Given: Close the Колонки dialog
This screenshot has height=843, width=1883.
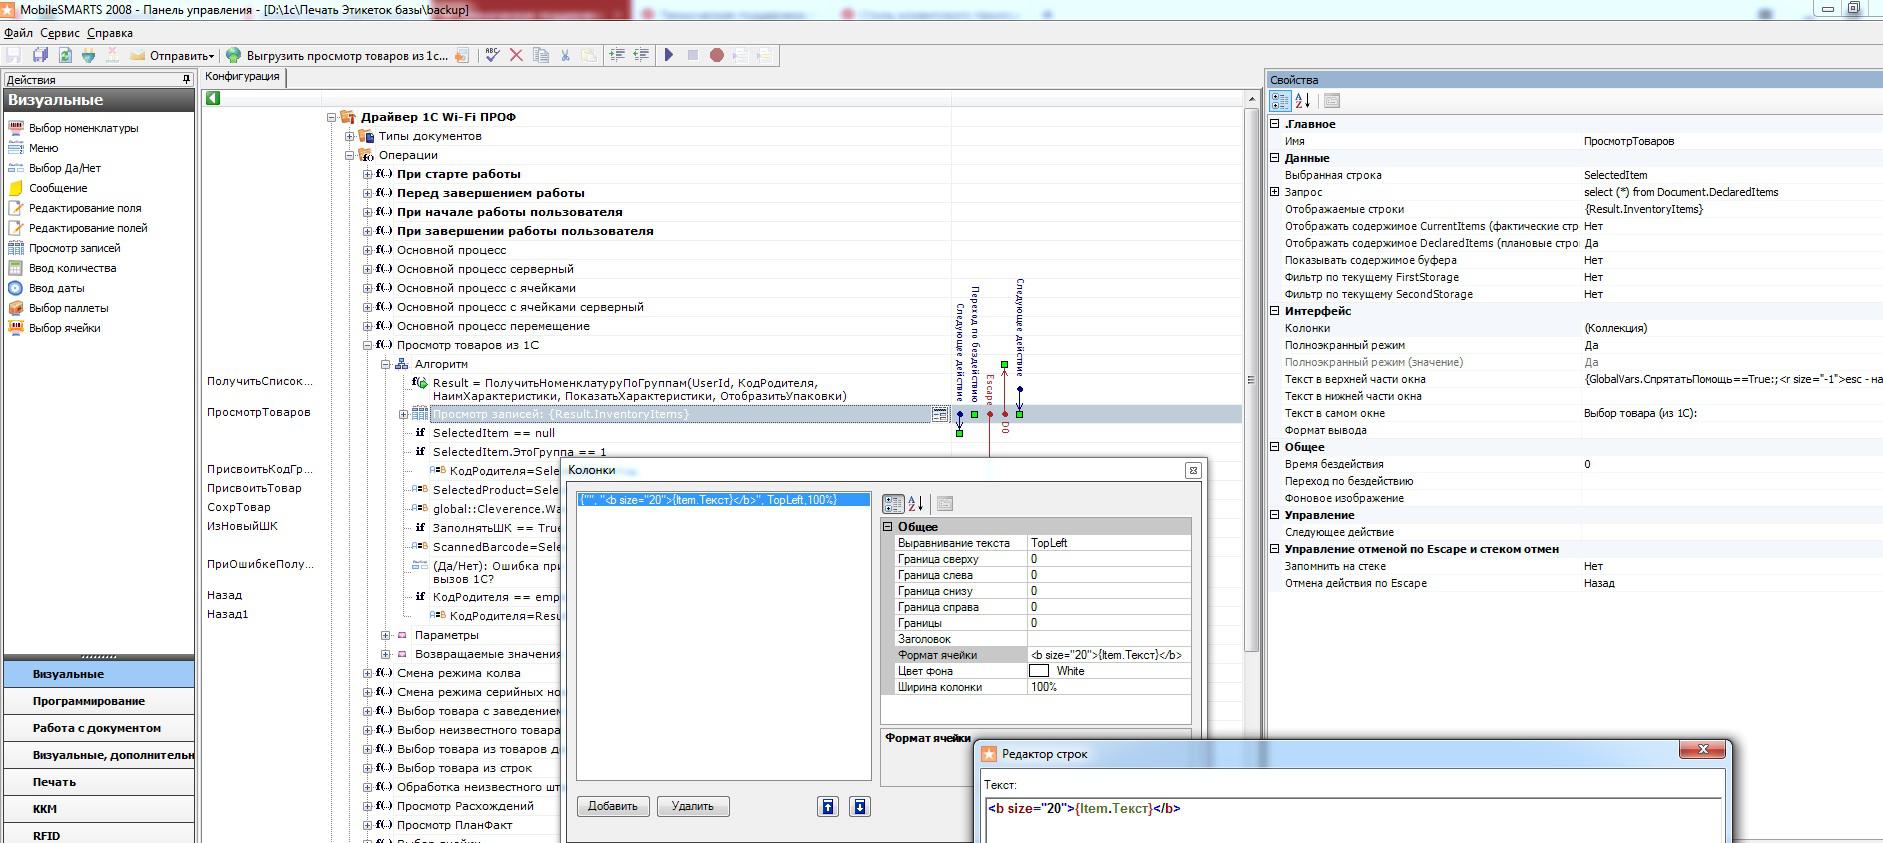Looking at the screenshot, I should (x=1193, y=470).
